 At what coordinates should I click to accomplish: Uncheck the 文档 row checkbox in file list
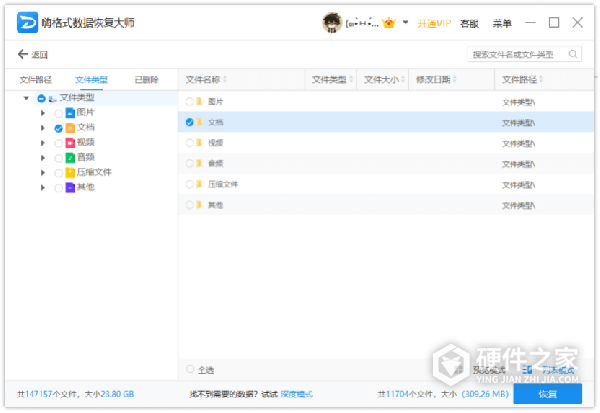(189, 122)
